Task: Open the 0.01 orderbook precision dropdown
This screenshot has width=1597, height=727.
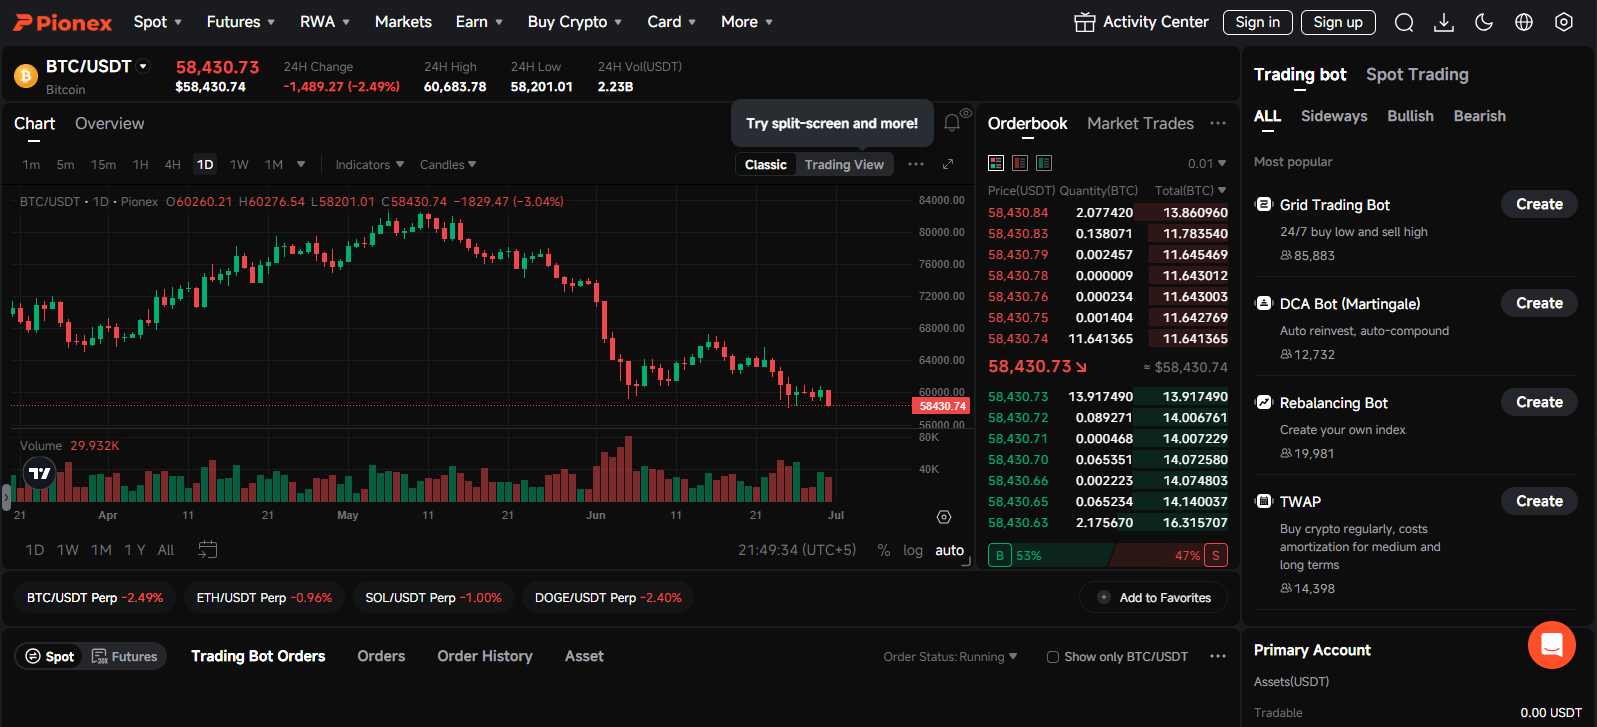Action: point(1207,163)
